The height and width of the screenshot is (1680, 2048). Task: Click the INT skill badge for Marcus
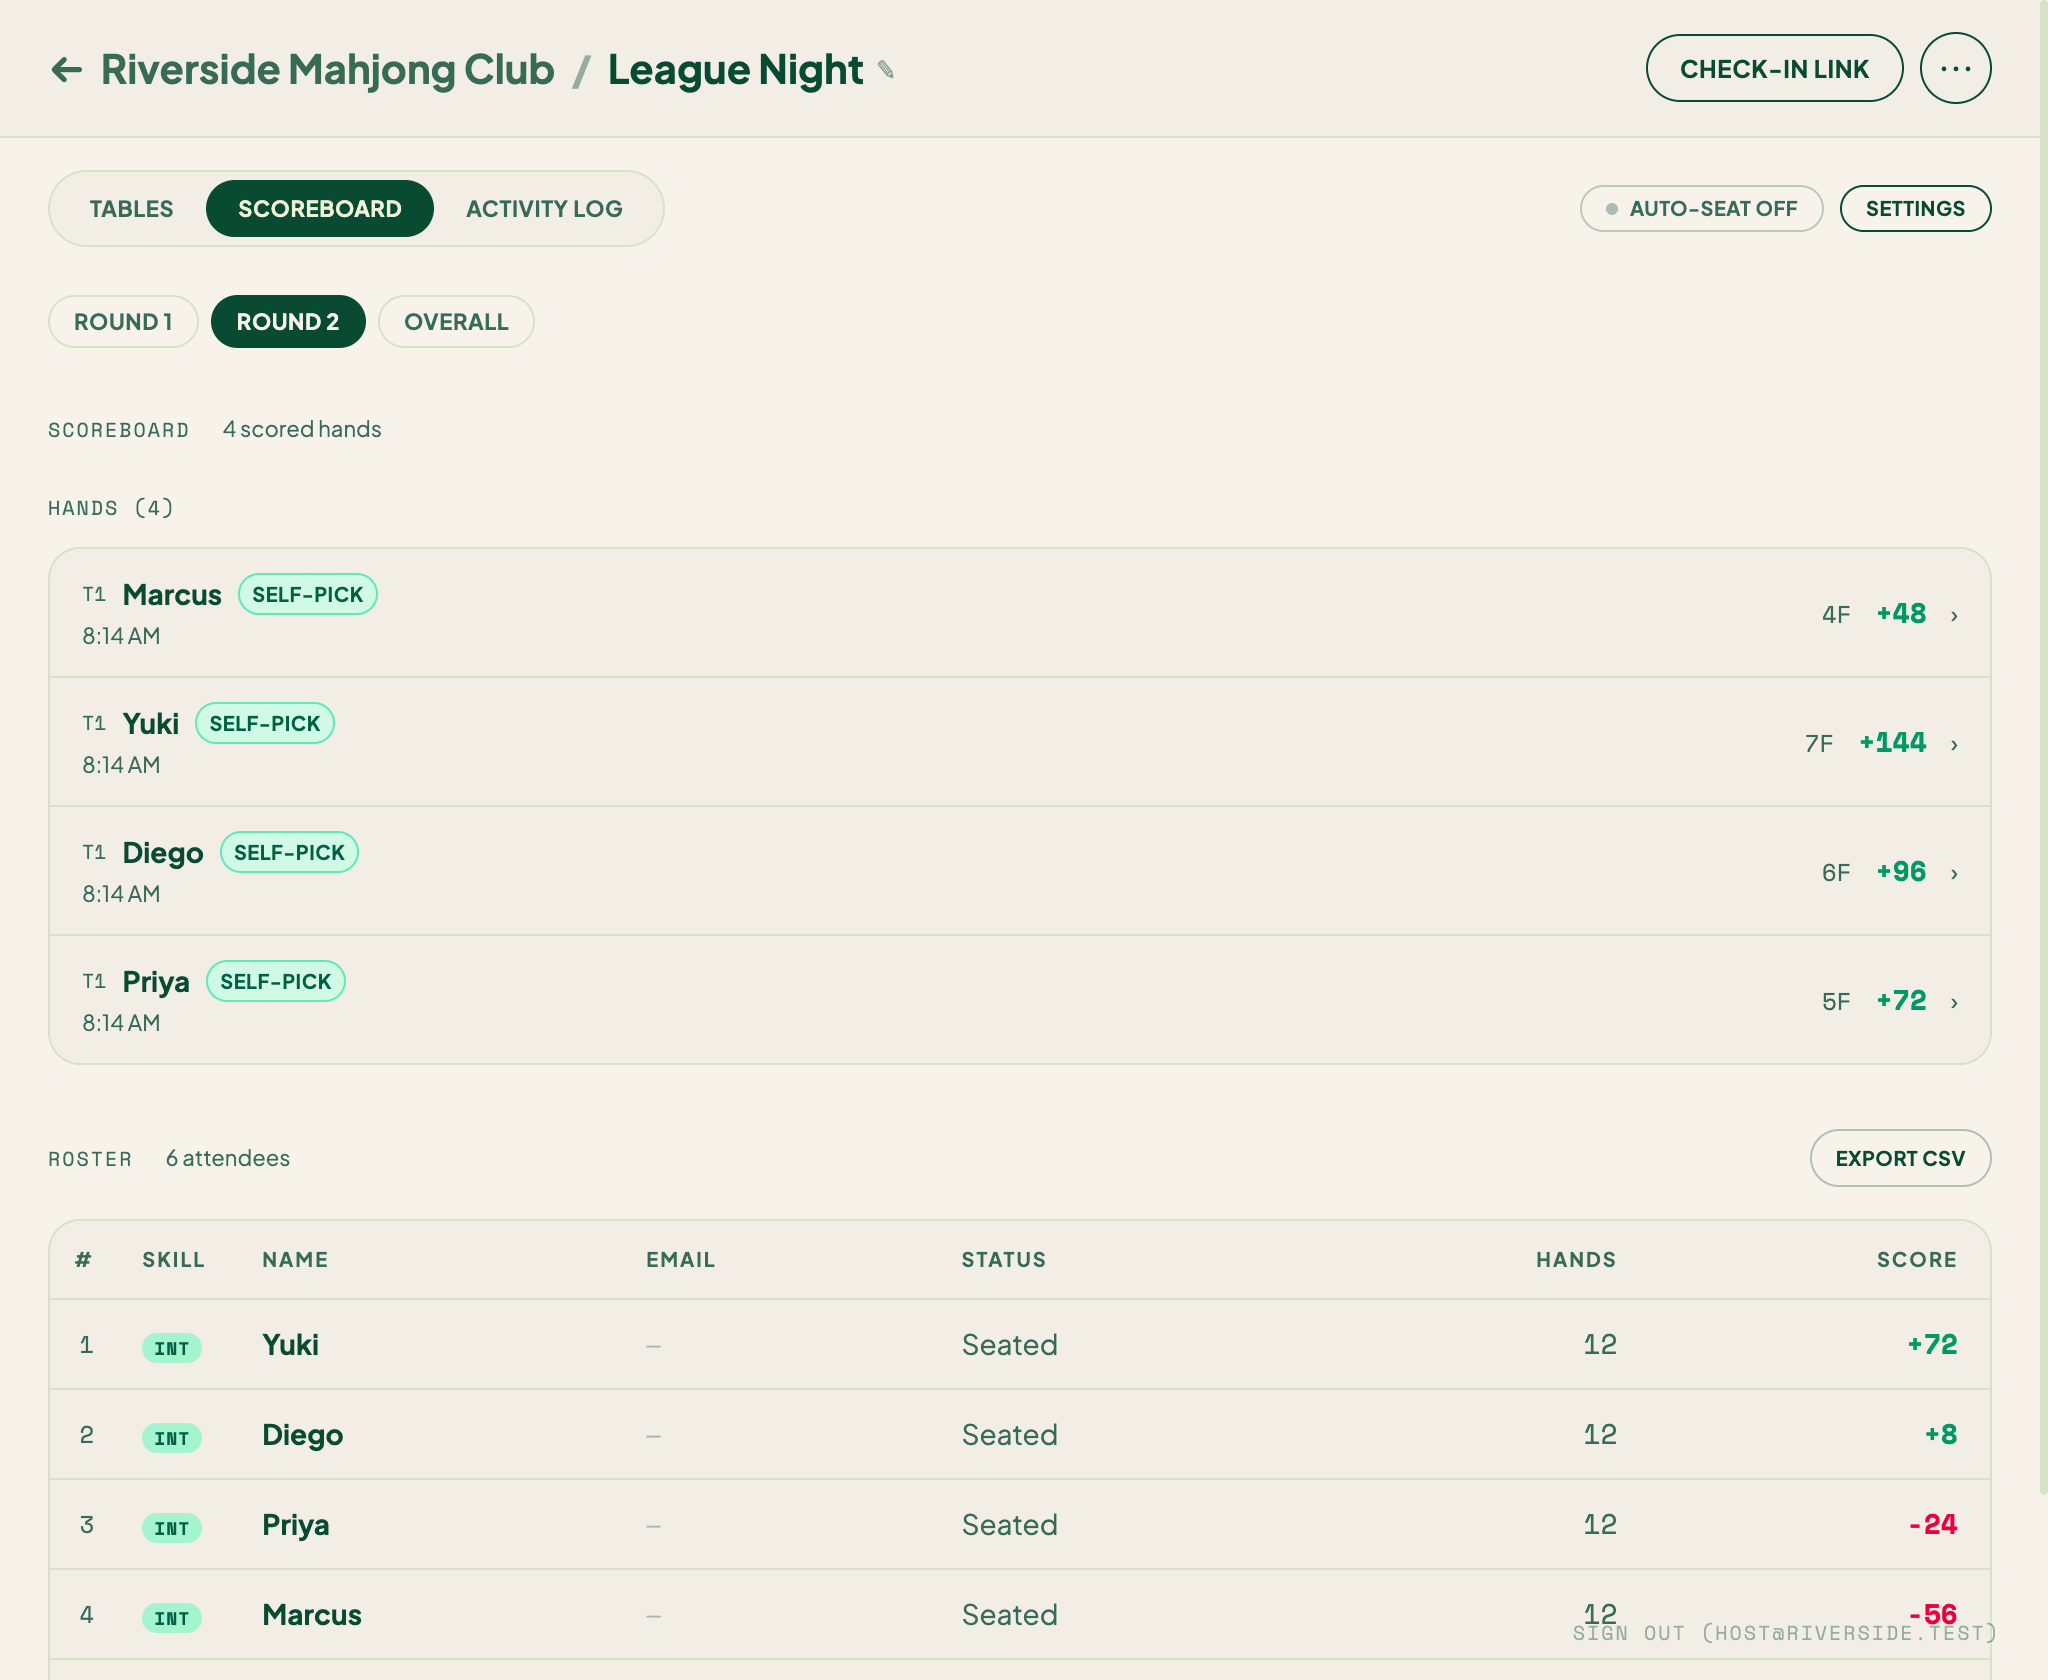point(172,1618)
